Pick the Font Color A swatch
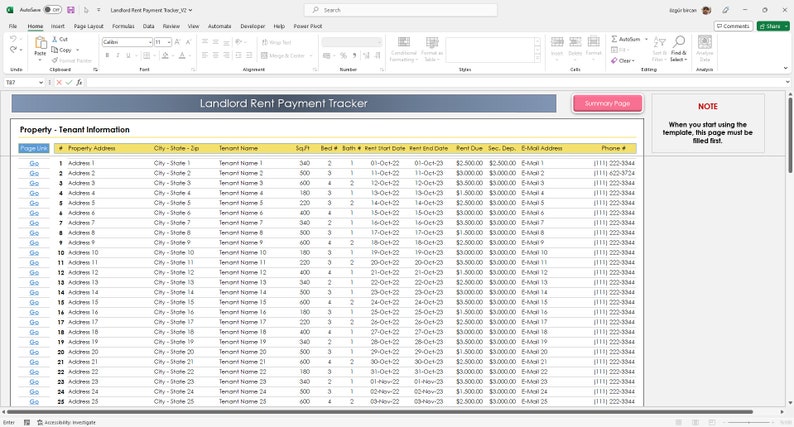The image size is (794, 427). point(182,55)
